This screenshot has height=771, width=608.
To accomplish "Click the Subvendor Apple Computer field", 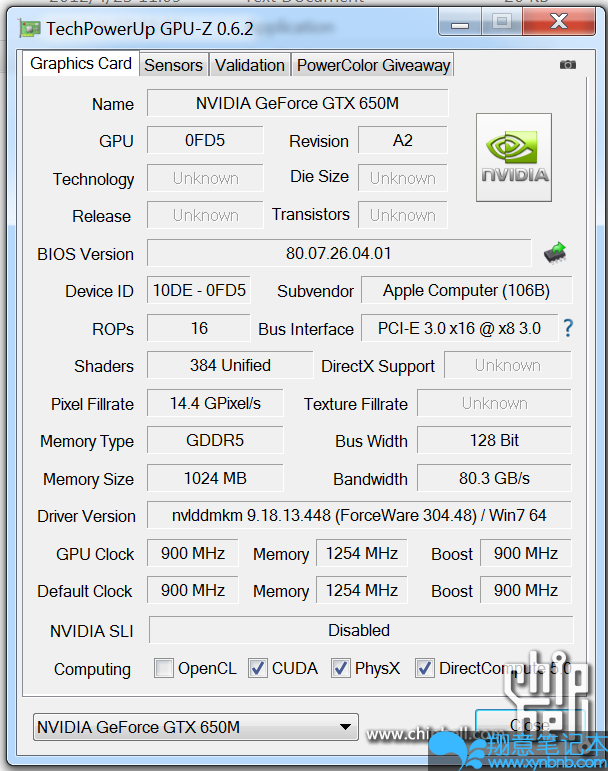I will coord(466,290).
